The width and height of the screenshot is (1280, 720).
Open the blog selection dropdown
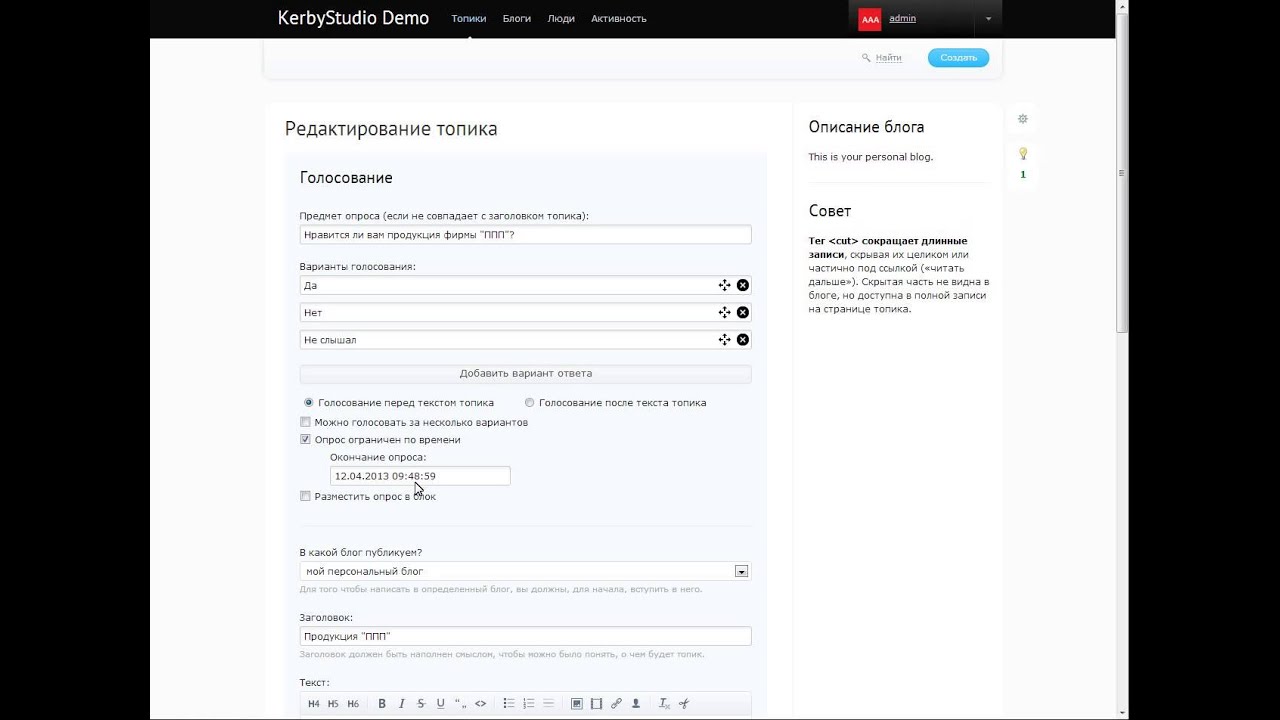click(x=741, y=572)
